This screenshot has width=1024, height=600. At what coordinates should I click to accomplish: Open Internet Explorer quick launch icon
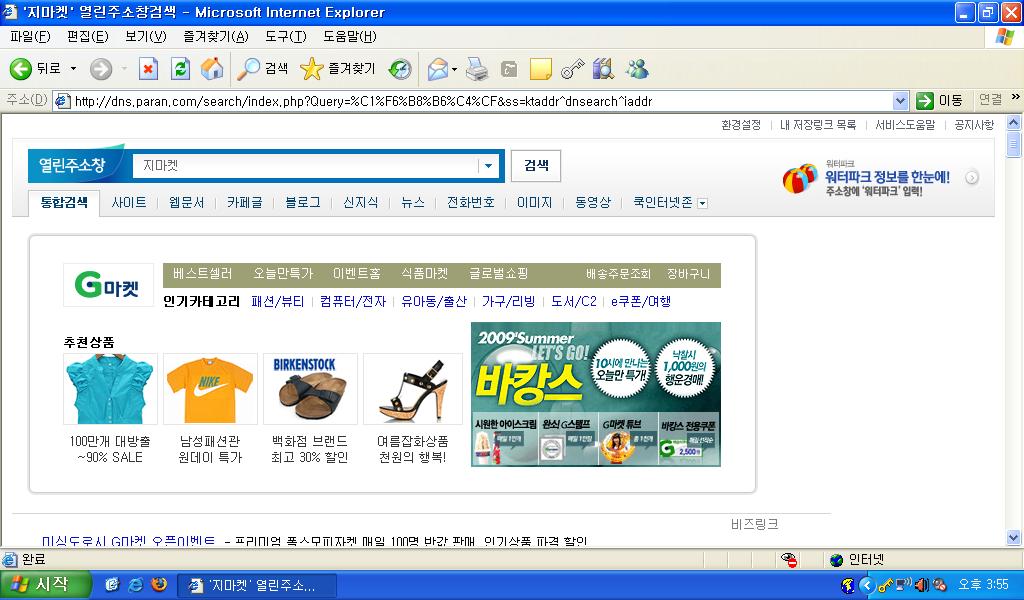pyautogui.click(x=135, y=584)
